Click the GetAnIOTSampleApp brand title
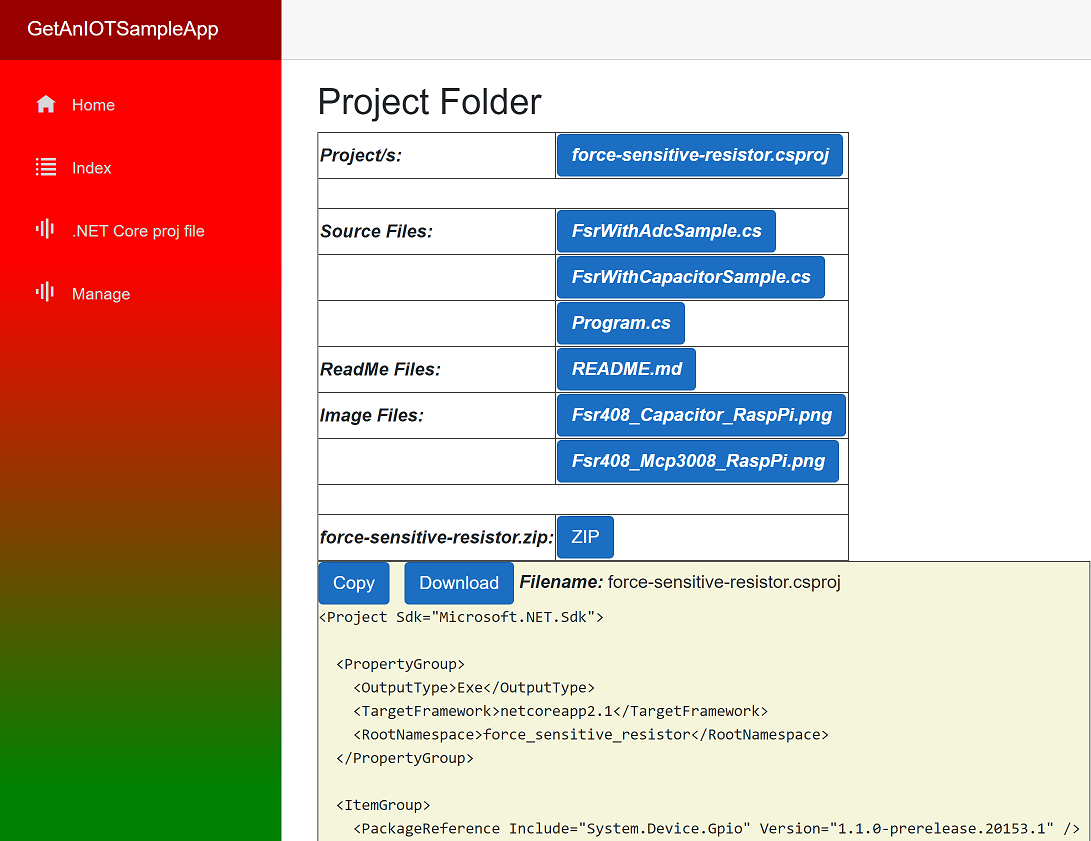The height and width of the screenshot is (841, 1091). click(x=122, y=29)
